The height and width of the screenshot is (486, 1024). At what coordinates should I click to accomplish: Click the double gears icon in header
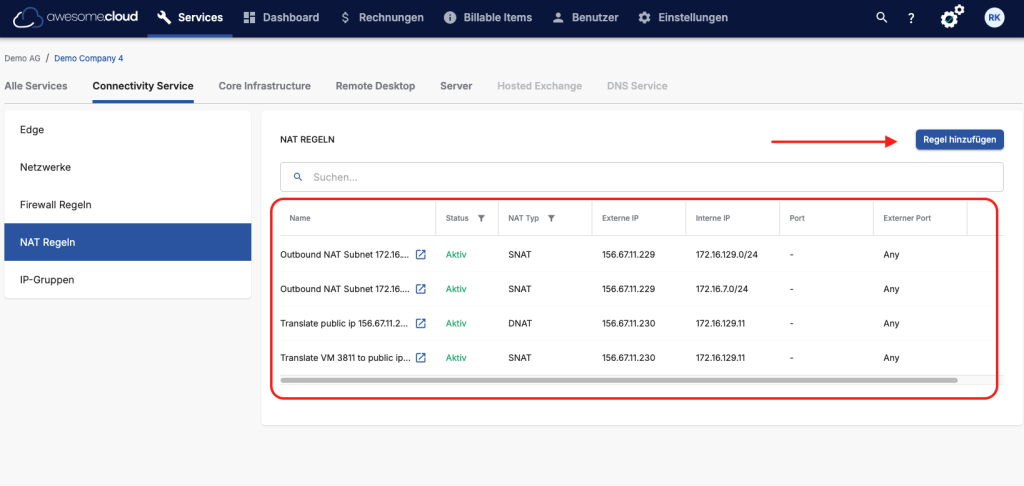952,17
